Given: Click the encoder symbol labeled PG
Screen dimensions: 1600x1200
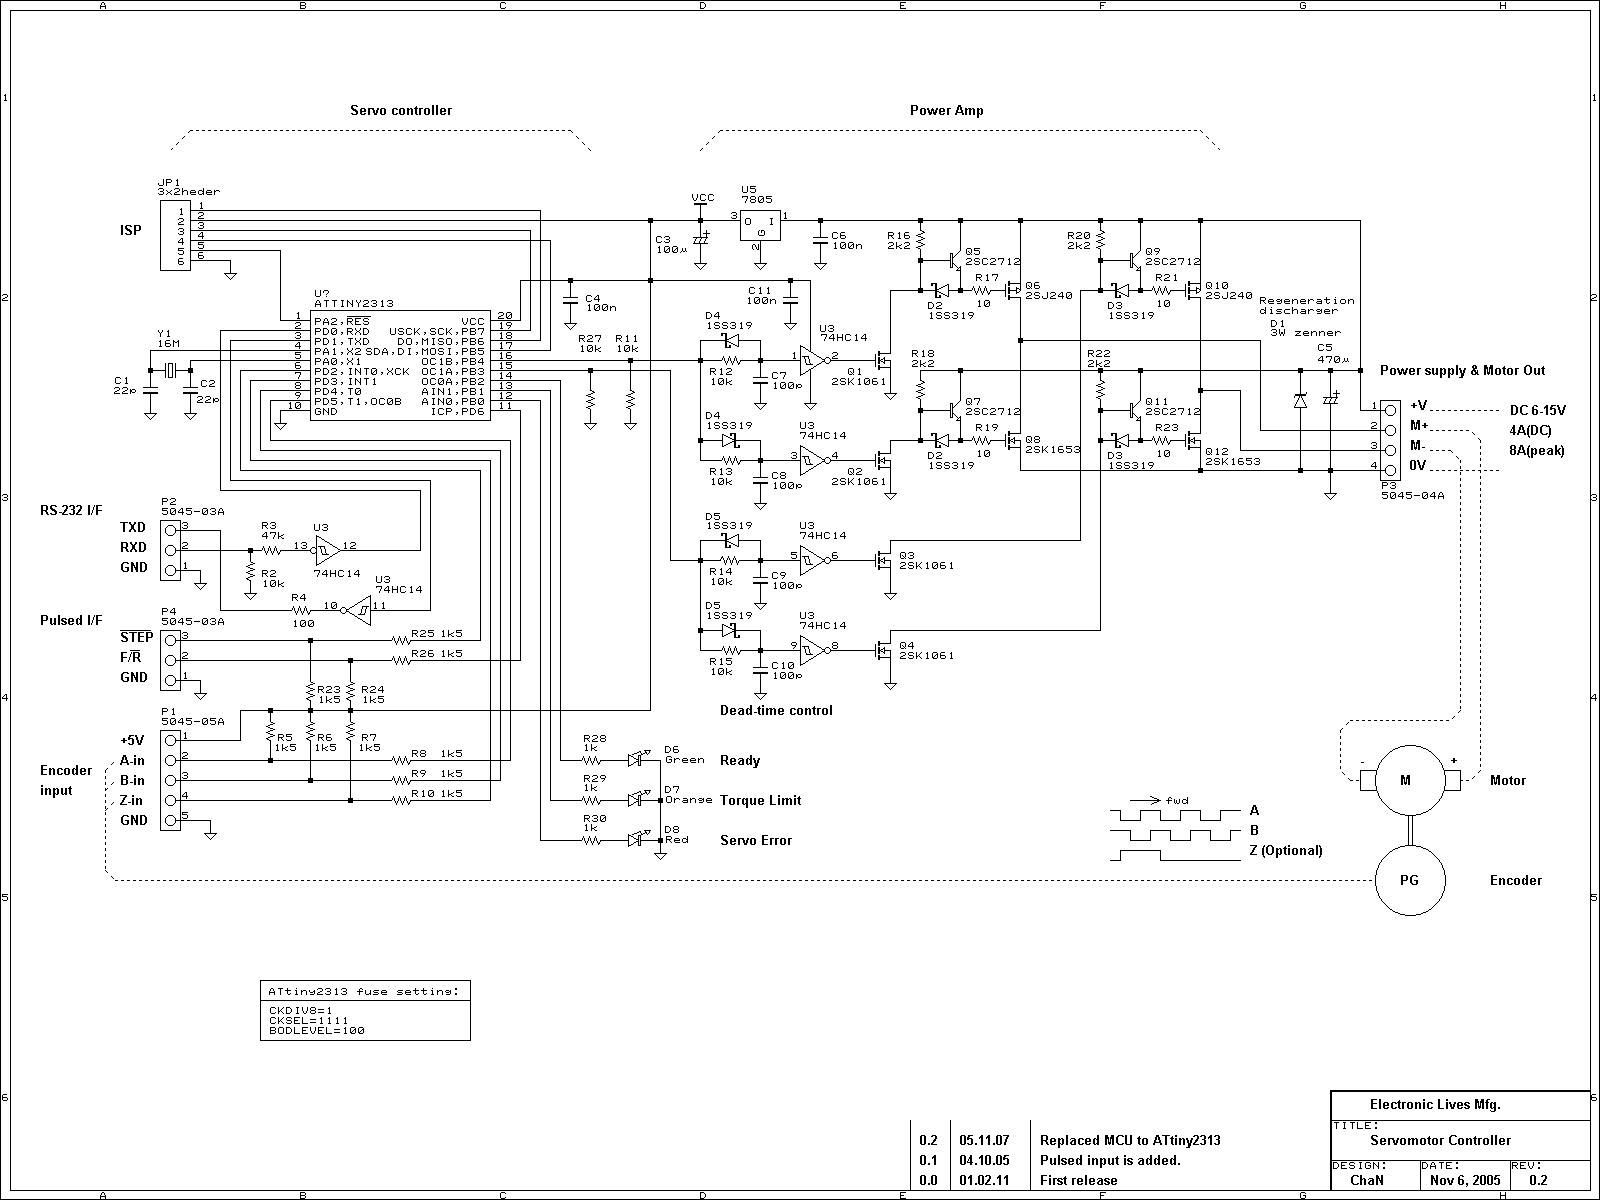Looking at the screenshot, I should [1410, 880].
